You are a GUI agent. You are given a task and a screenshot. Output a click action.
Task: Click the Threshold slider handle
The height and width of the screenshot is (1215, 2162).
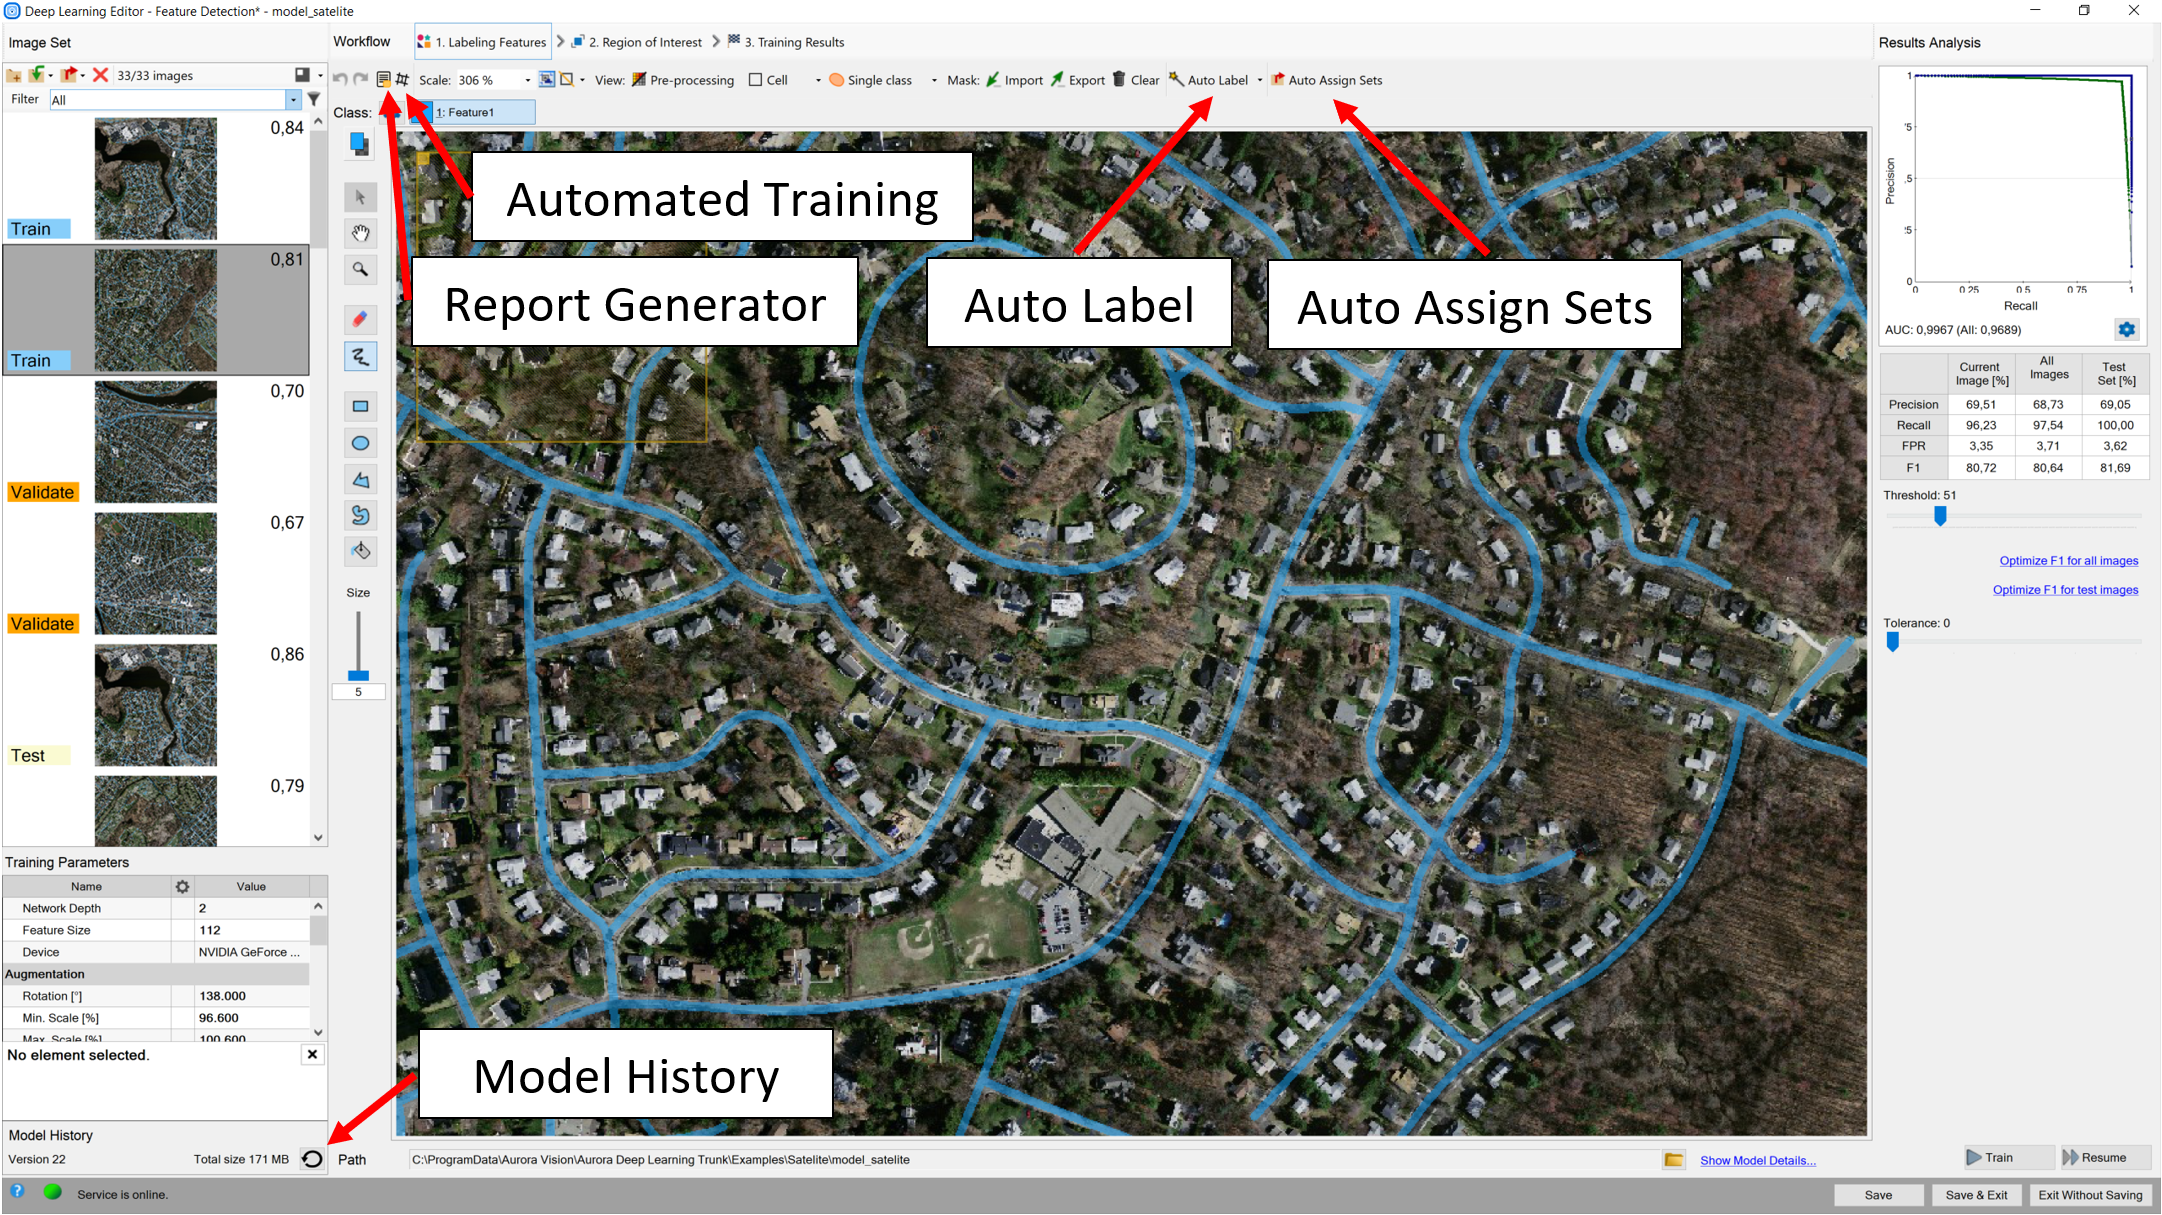click(x=1940, y=516)
